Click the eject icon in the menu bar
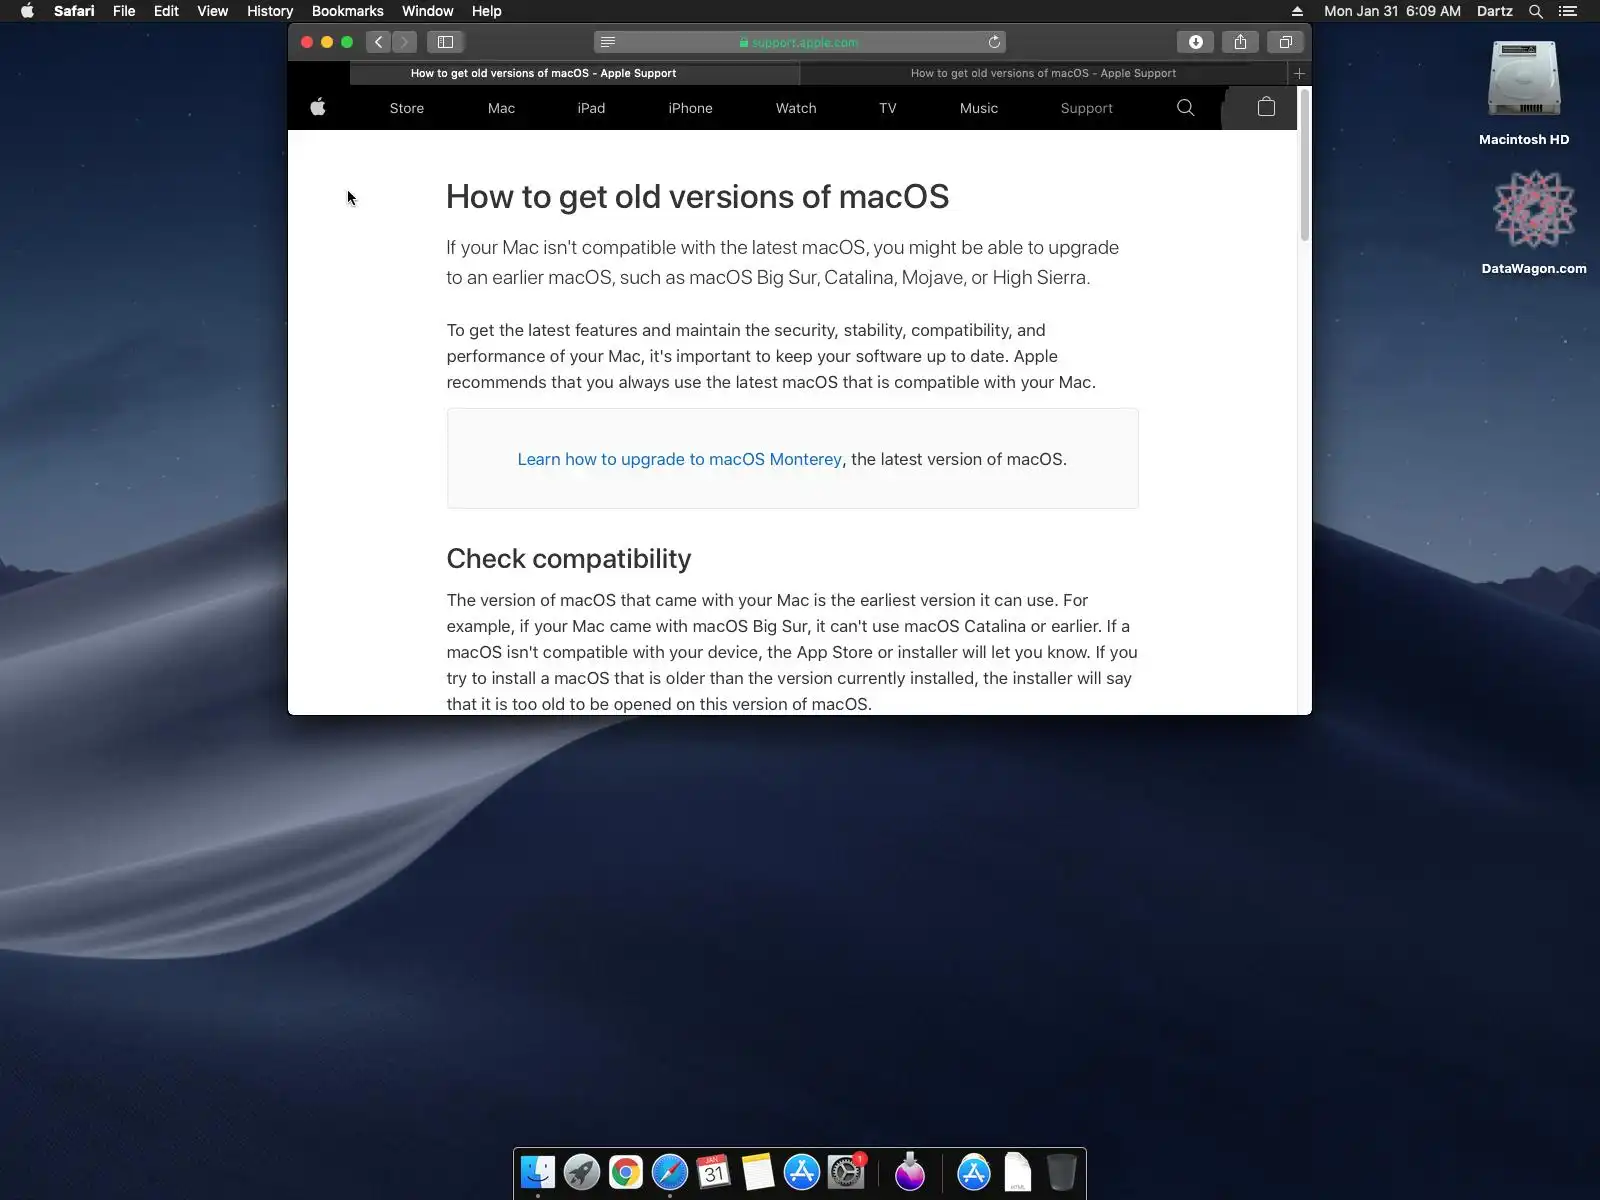Image resolution: width=1600 pixels, height=1200 pixels. click(1297, 11)
